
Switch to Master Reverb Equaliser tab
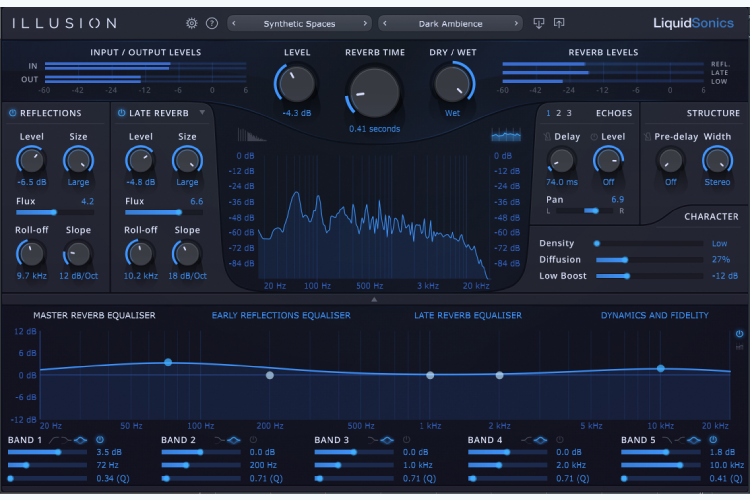[x=94, y=315]
